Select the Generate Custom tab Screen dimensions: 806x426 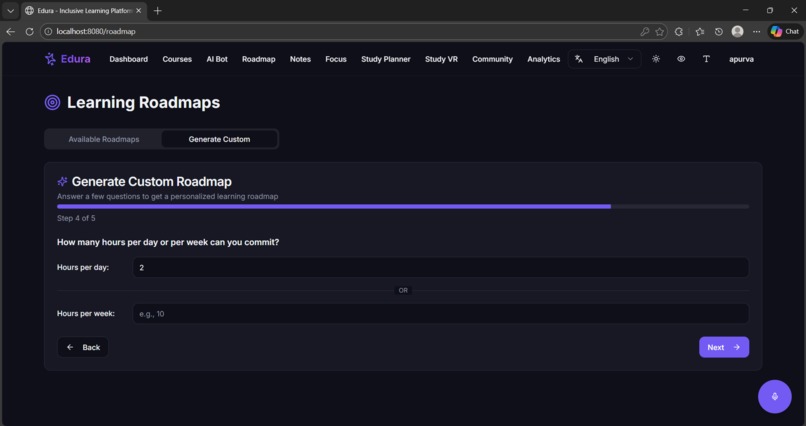219,139
